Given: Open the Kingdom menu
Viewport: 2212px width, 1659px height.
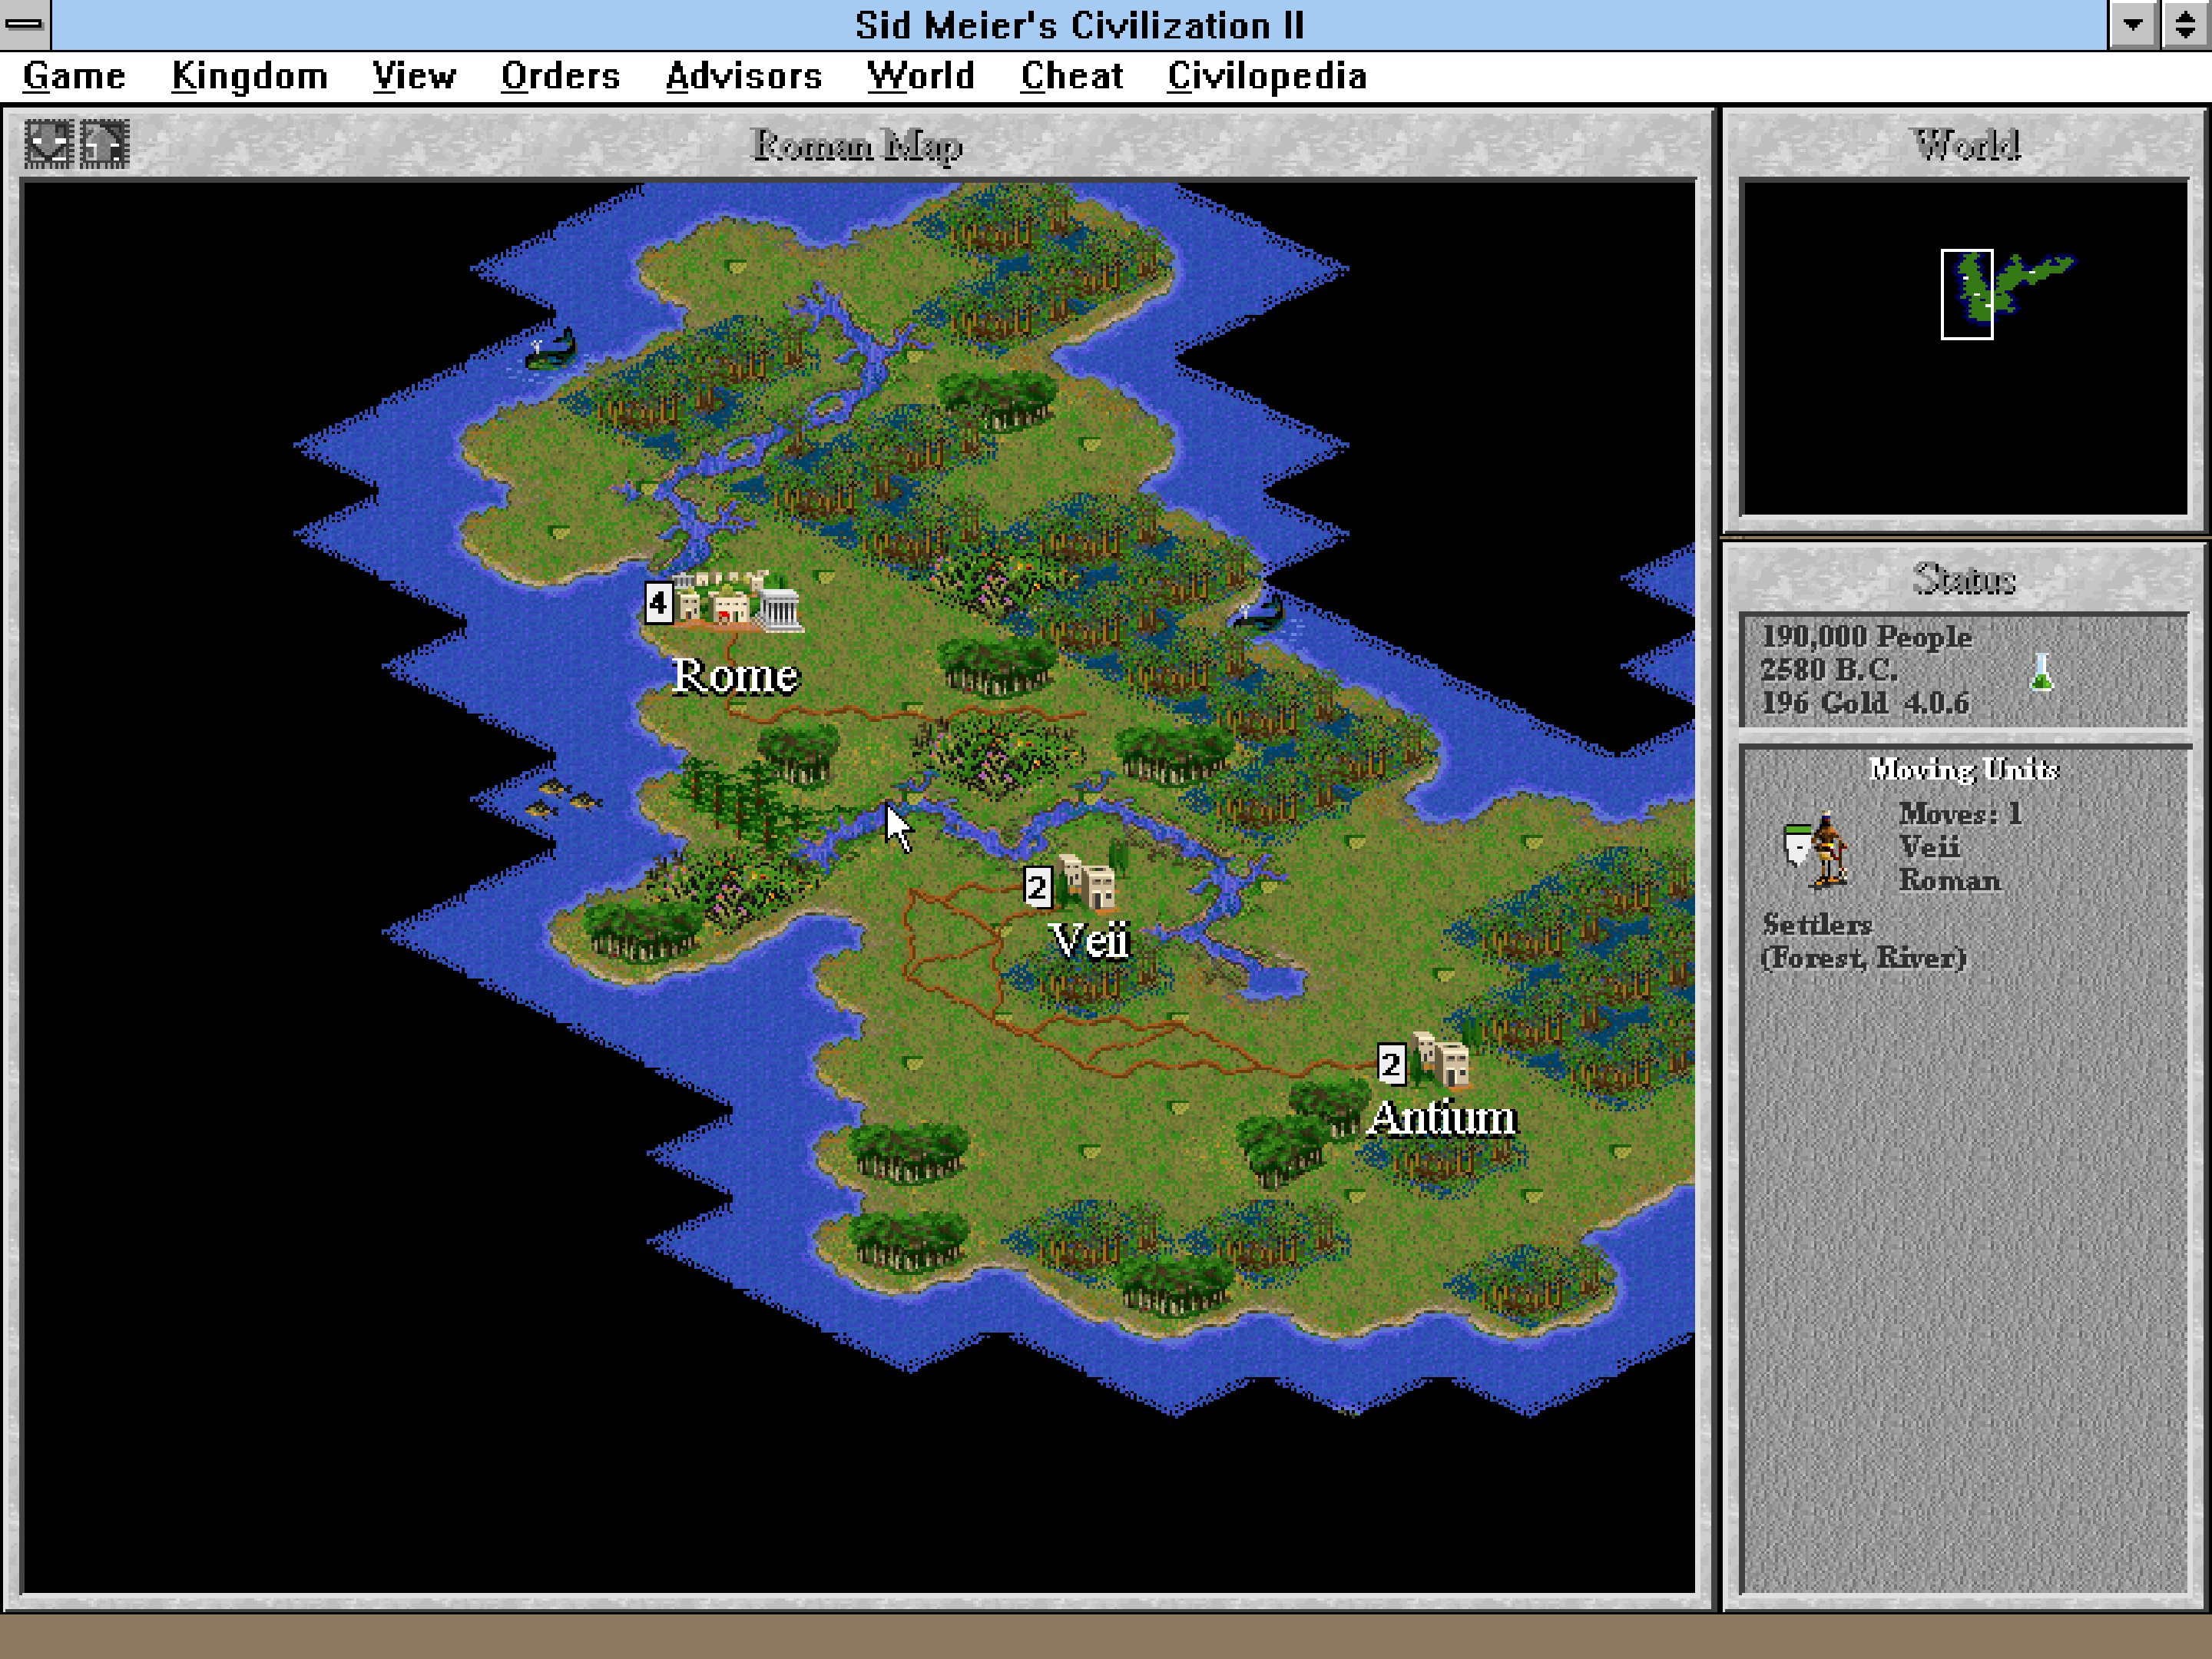Looking at the screenshot, I should 249,76.
